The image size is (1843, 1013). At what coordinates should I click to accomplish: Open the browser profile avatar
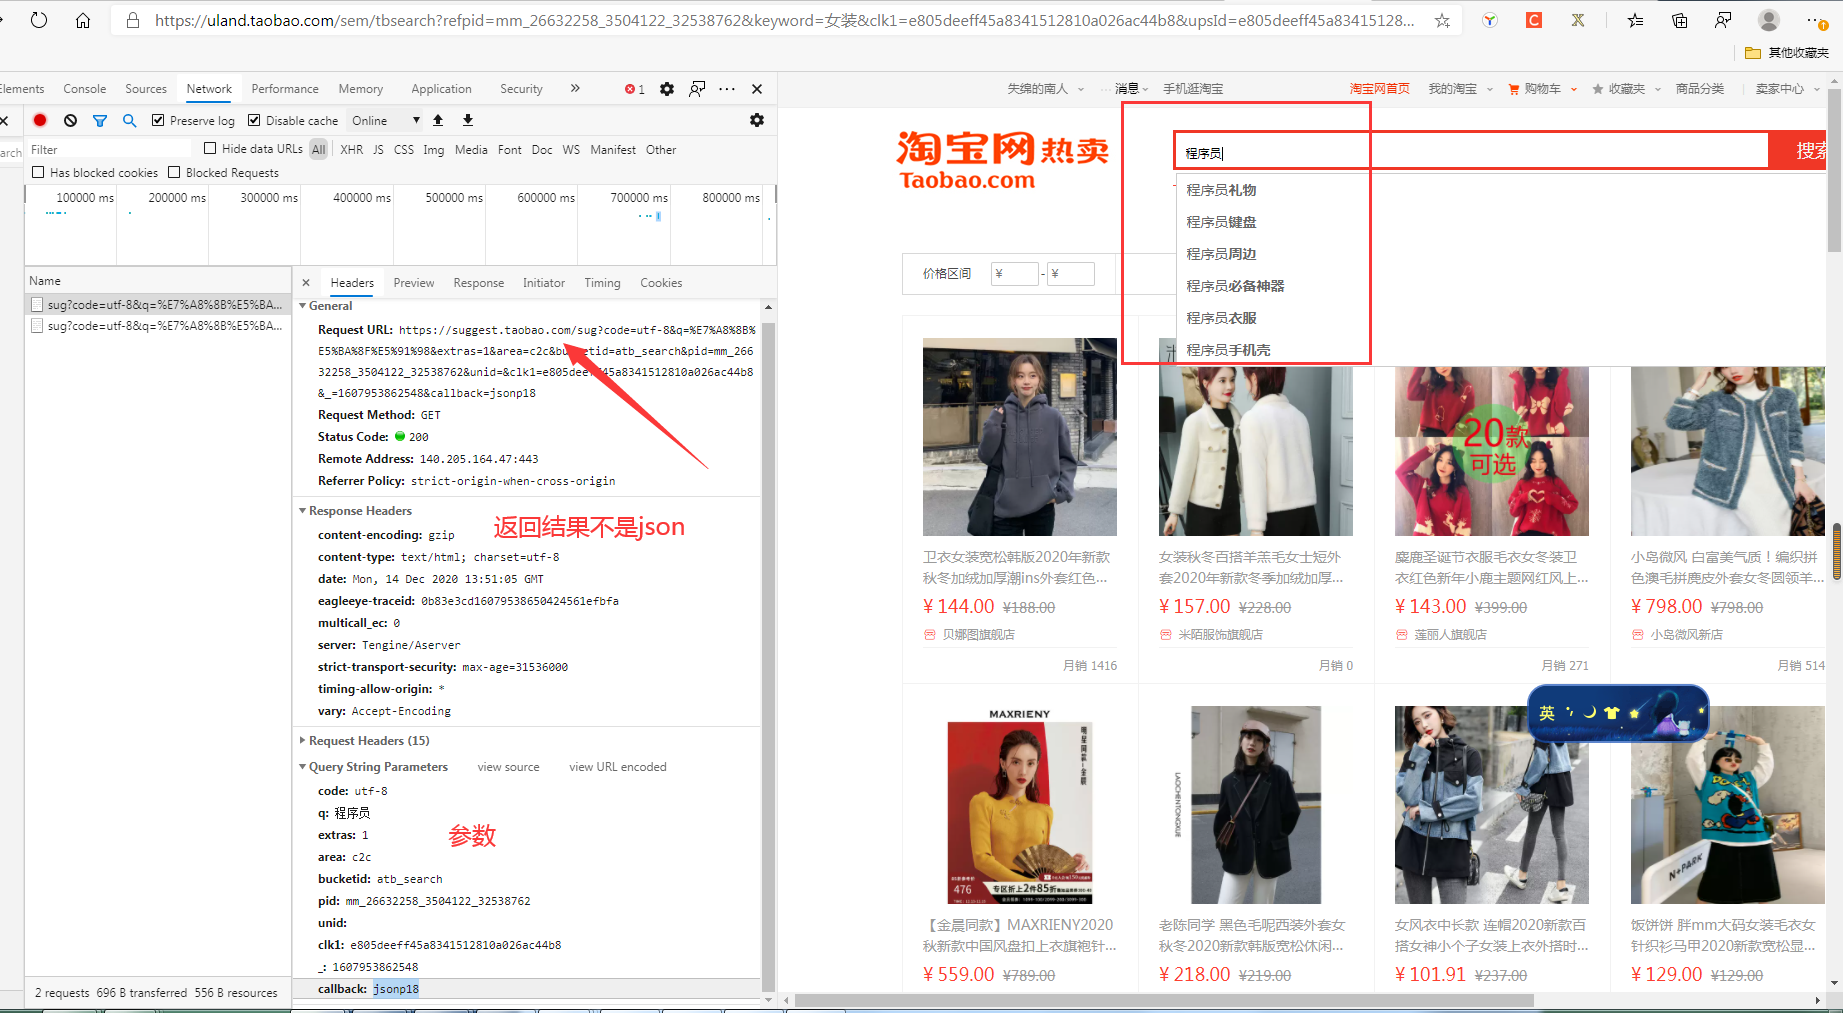(1769, 20)
